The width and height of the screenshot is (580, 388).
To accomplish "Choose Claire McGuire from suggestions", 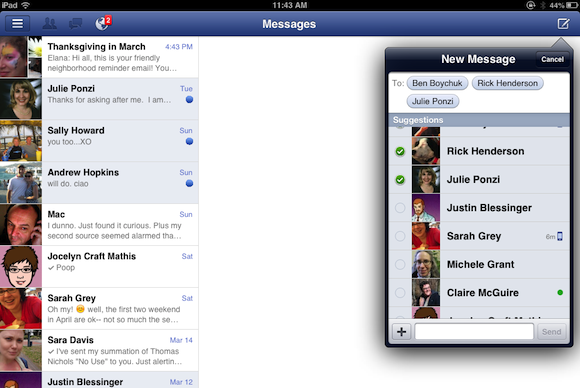I will coord(479,293).
